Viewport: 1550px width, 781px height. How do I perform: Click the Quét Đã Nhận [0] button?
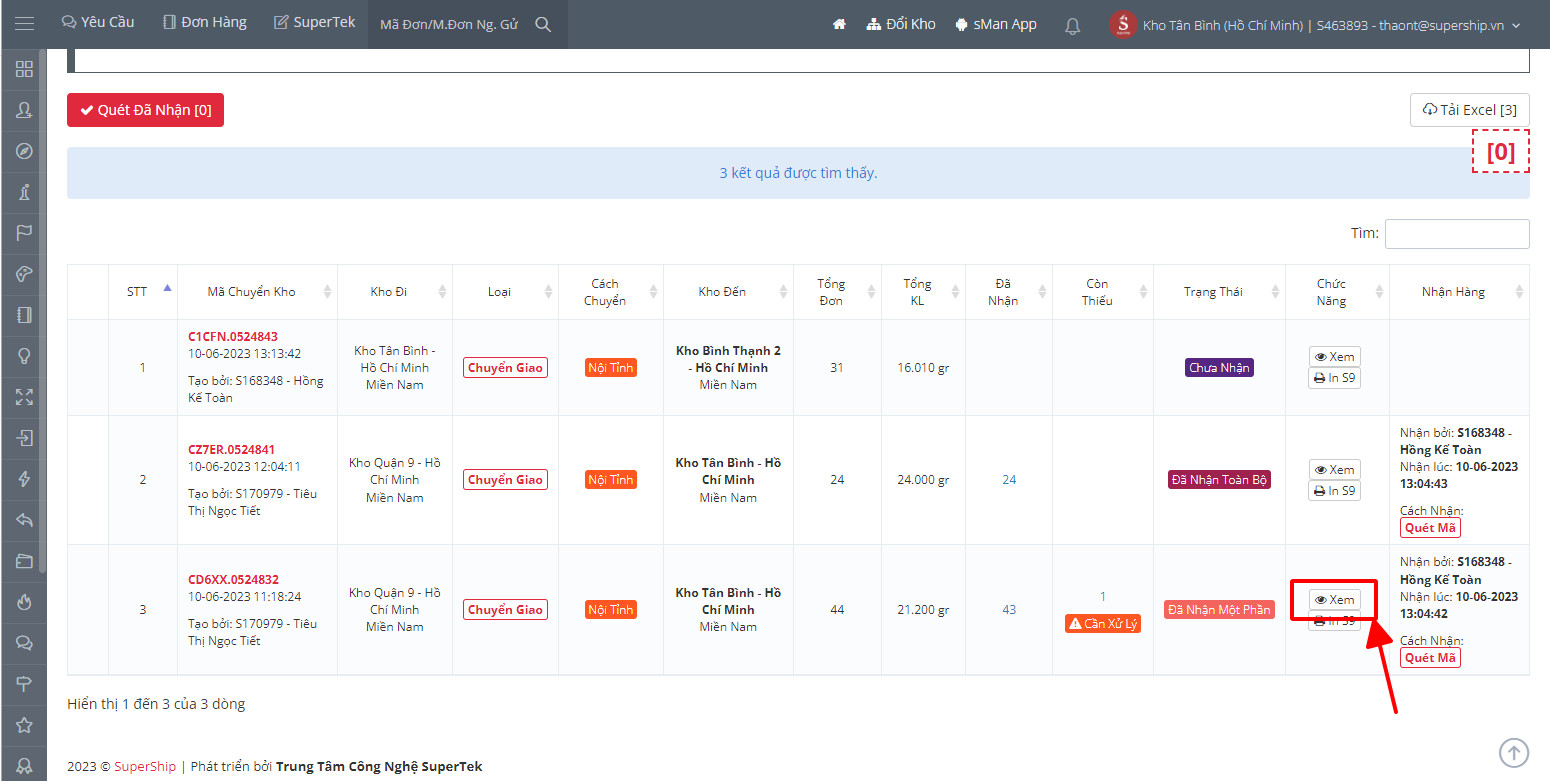pos(145,110)
